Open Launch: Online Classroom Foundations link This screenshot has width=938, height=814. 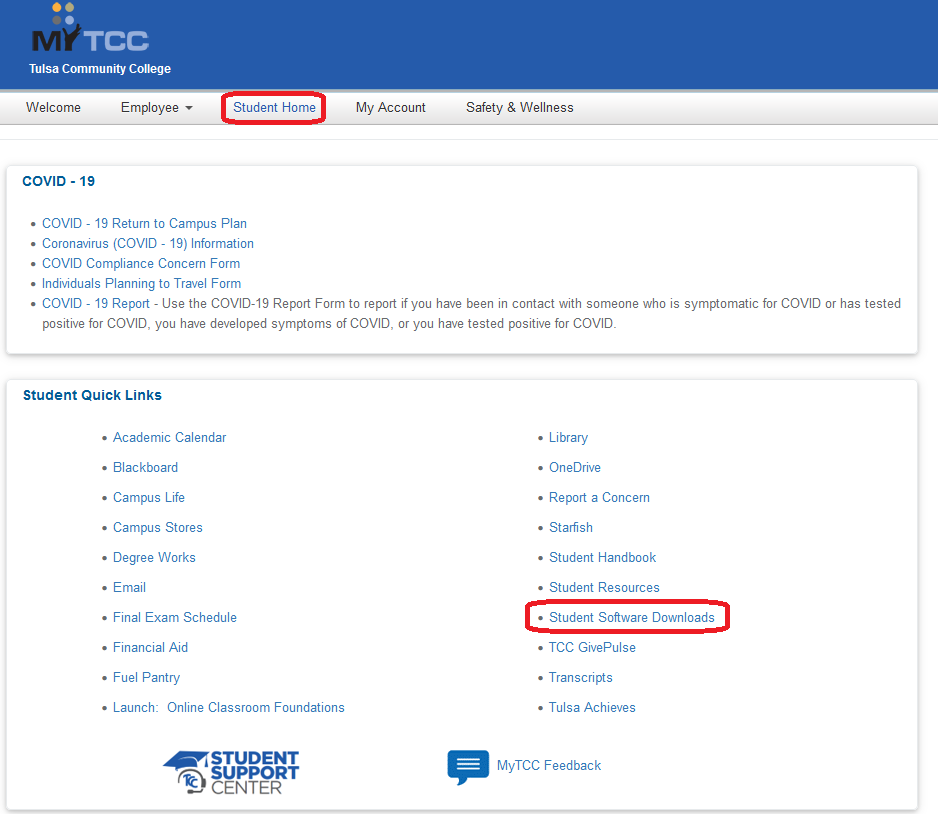point(229,708)
